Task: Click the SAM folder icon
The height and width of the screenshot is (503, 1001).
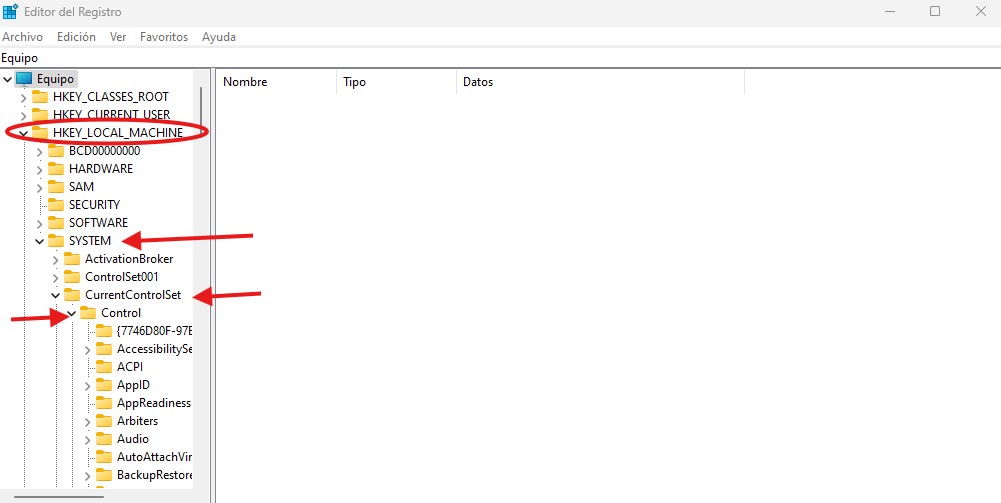Action: 56,187
